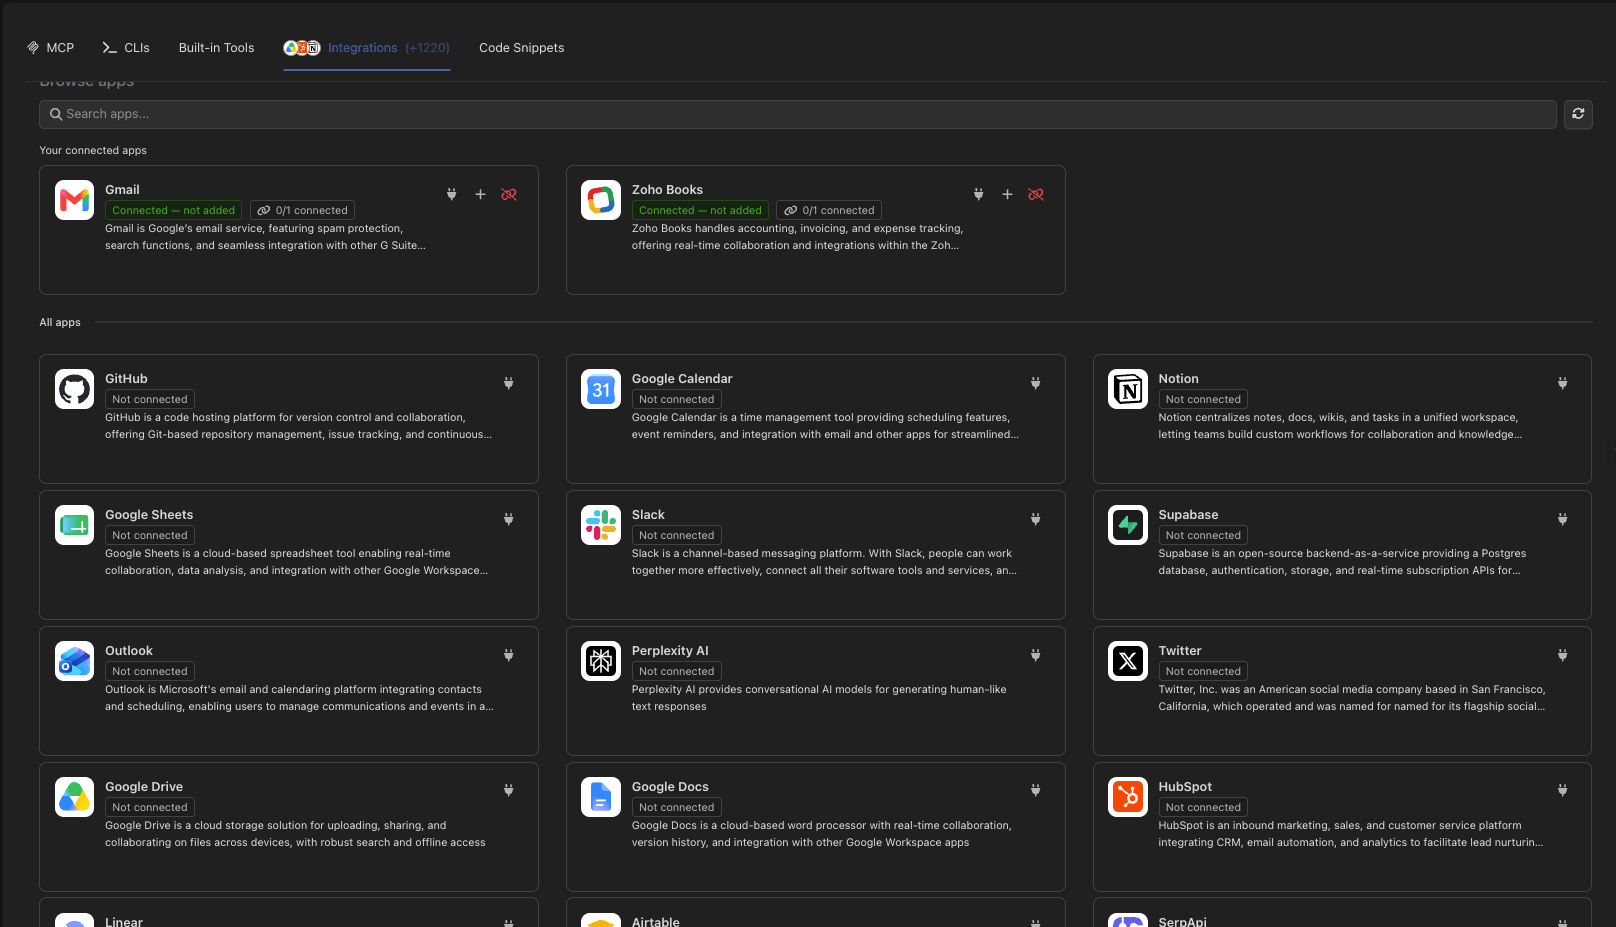Image resolution: width=1616 pixels, height=927 pixels.
Task: Connect Google Docs using its plug icon
Action: (1036, 790)
